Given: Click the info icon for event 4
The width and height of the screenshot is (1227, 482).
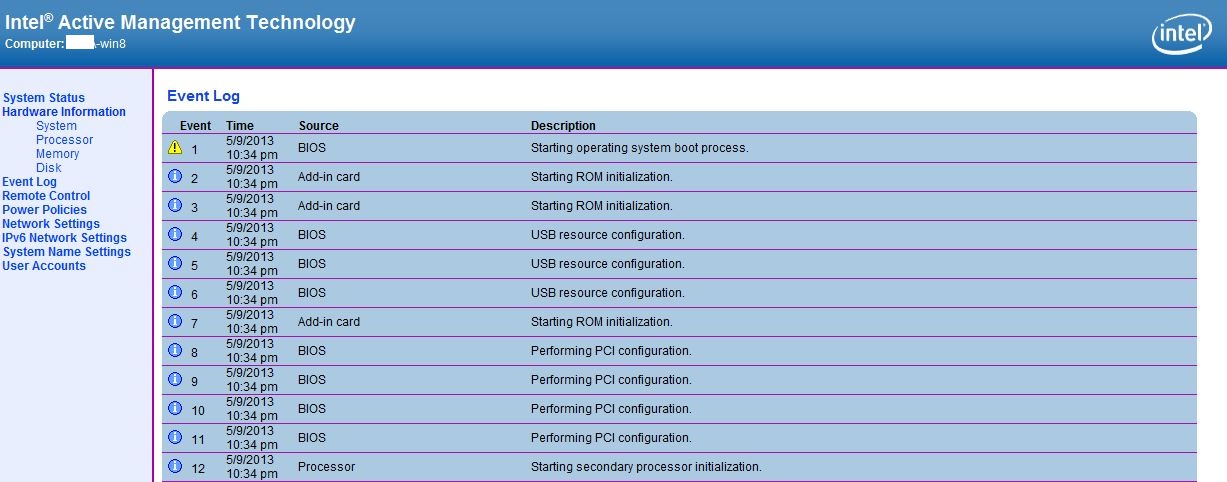Looking at the screenshot, I should pos(175,235).
